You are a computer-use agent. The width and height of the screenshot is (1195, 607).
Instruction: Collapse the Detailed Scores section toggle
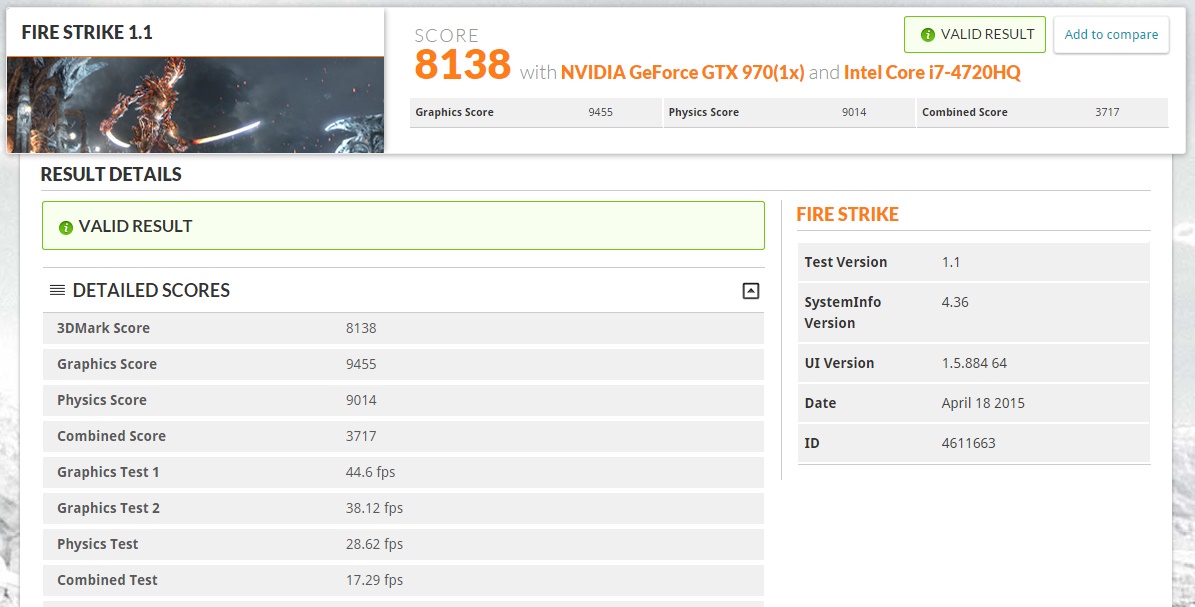(x=751, y=291)
